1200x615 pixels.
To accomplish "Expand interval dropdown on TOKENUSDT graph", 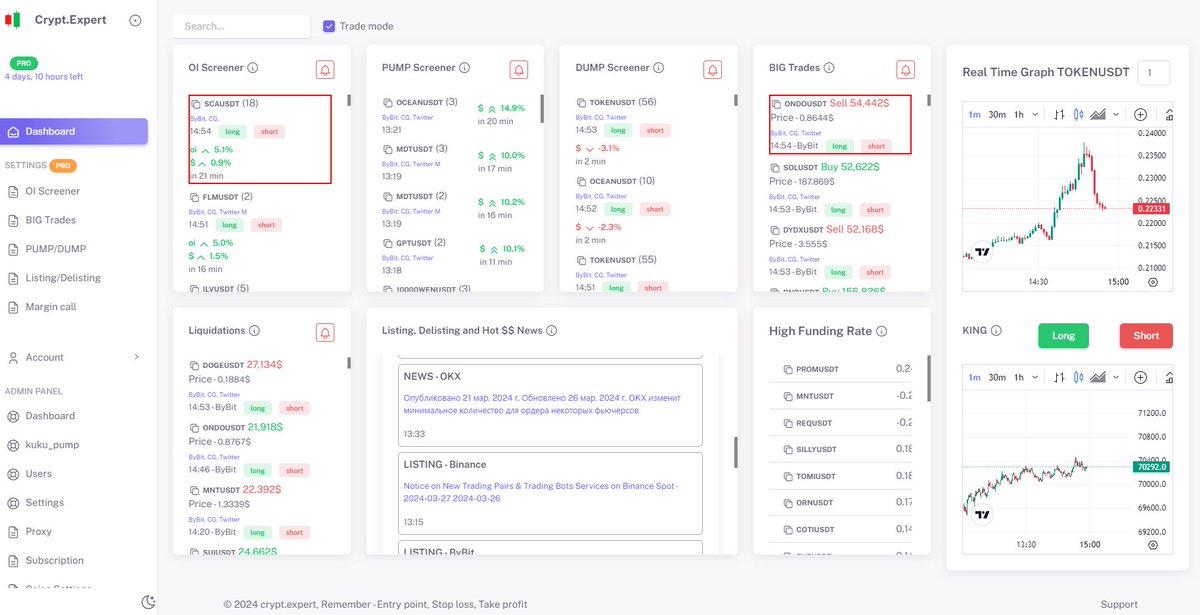I will [x=1035, y=114].
